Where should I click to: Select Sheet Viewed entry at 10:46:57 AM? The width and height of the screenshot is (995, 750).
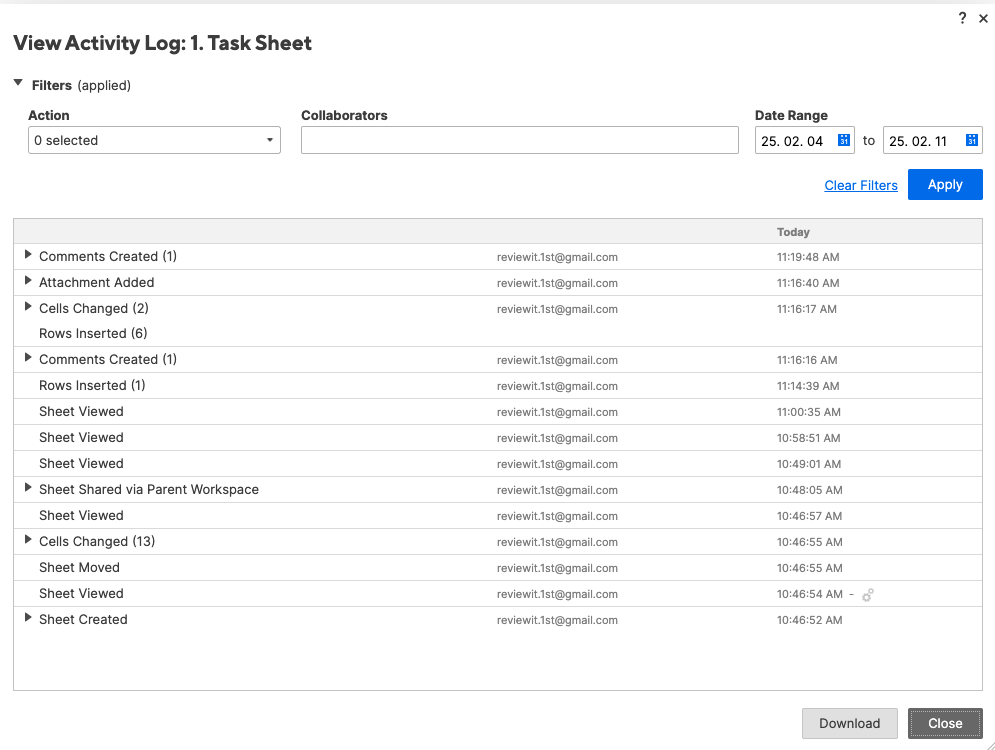click(x=81, y=516)
